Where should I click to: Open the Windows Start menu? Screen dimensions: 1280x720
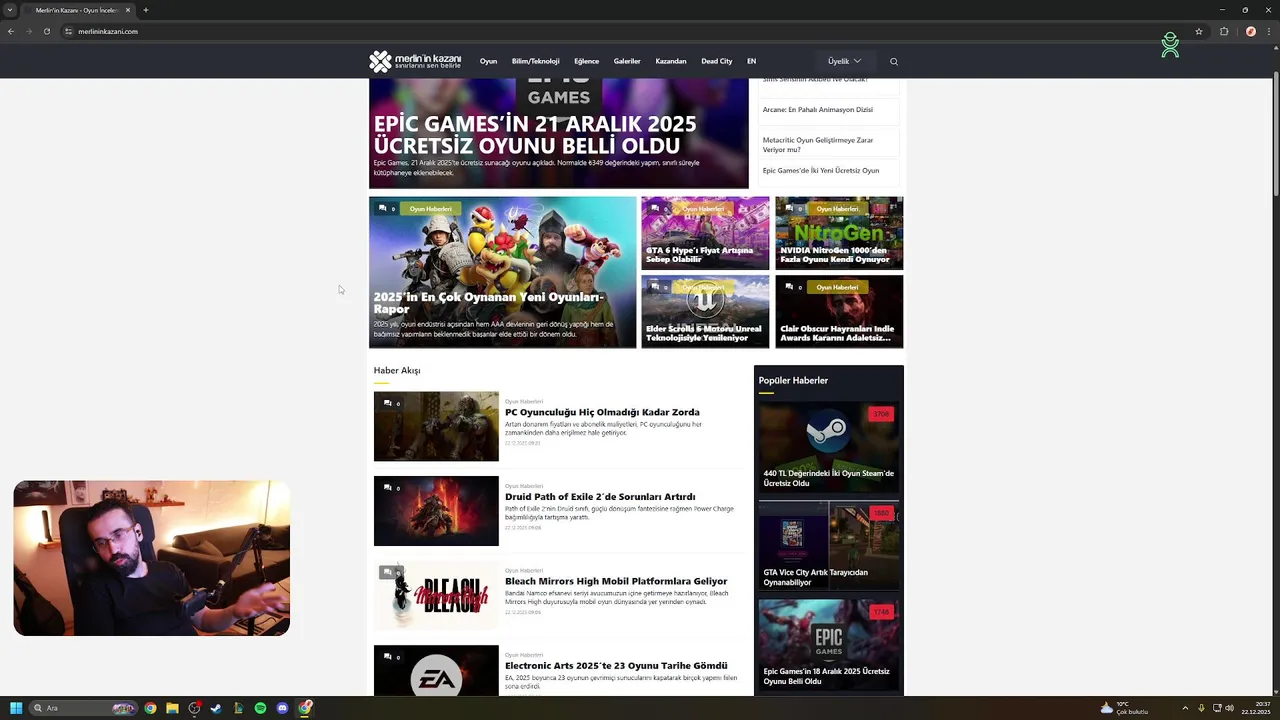pyautogui.click(x=16, y=708)
